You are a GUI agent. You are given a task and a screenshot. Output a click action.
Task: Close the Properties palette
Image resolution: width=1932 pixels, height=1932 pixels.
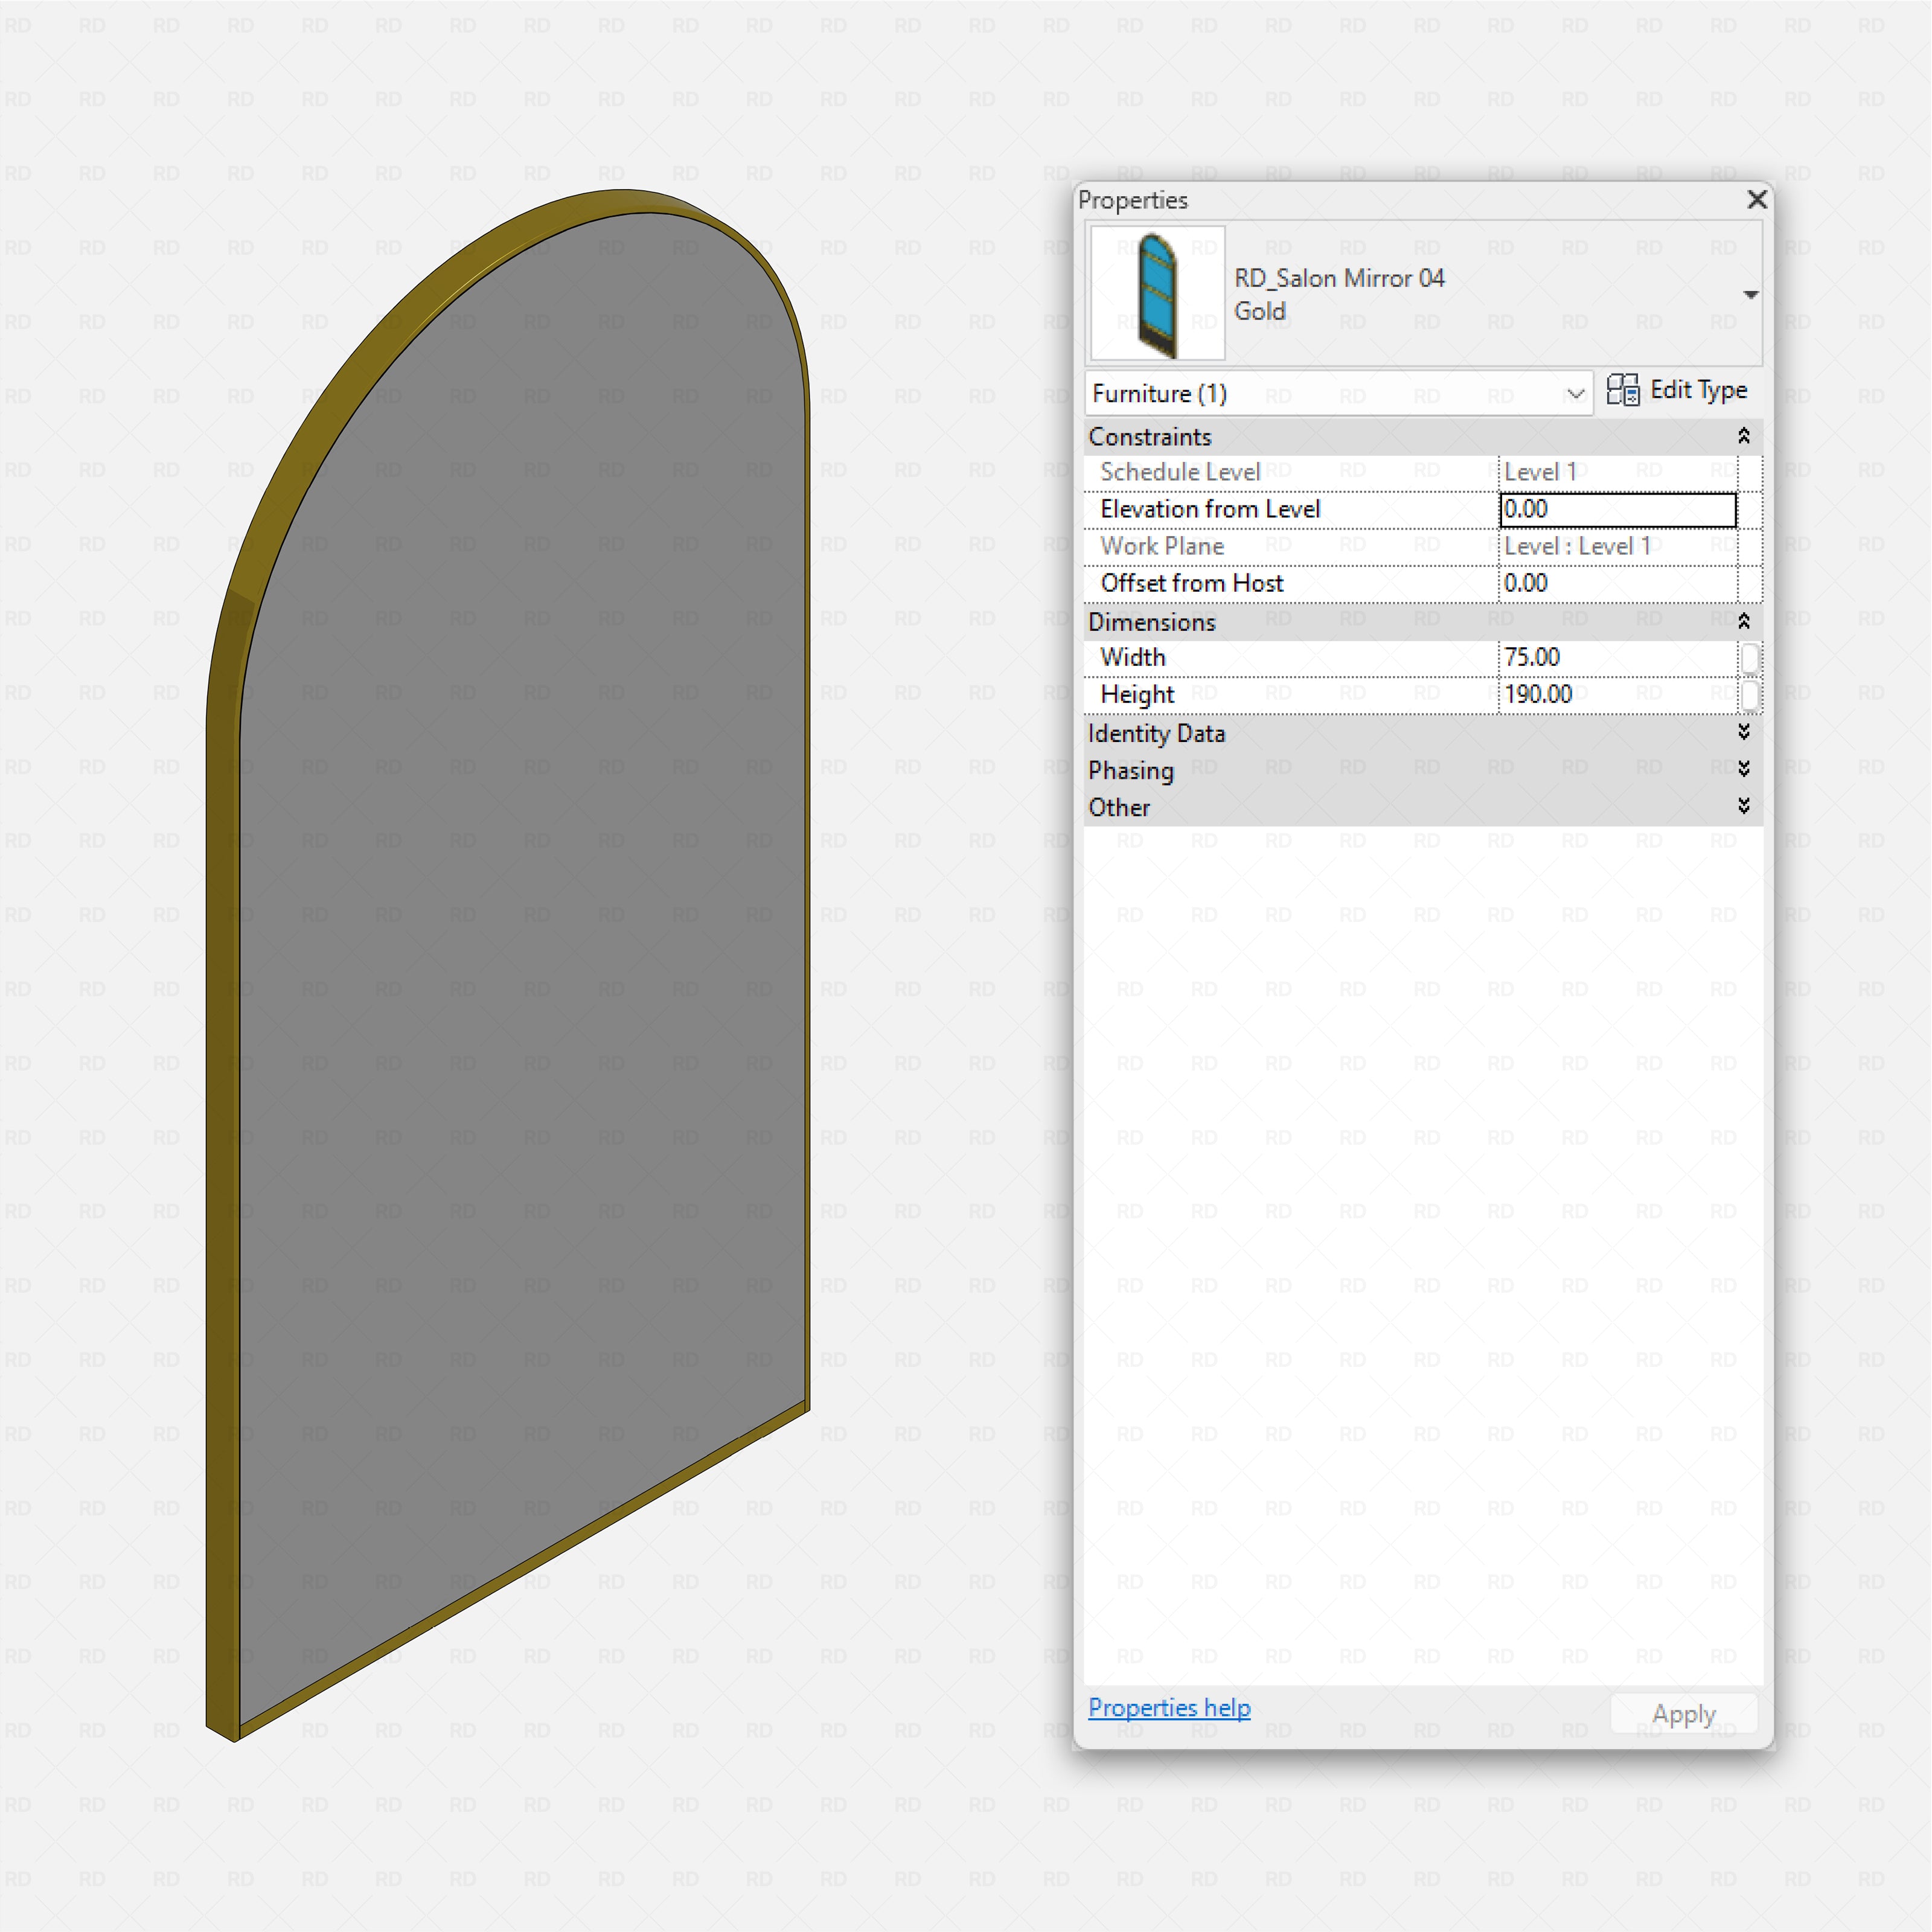click(1756, 200)
